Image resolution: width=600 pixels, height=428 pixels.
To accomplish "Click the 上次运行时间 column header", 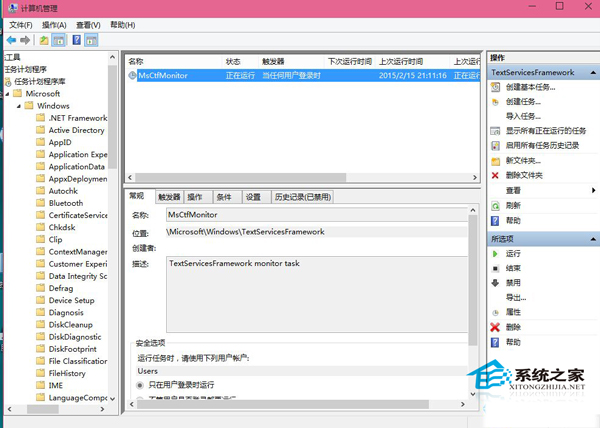I will tap(413, 62).
